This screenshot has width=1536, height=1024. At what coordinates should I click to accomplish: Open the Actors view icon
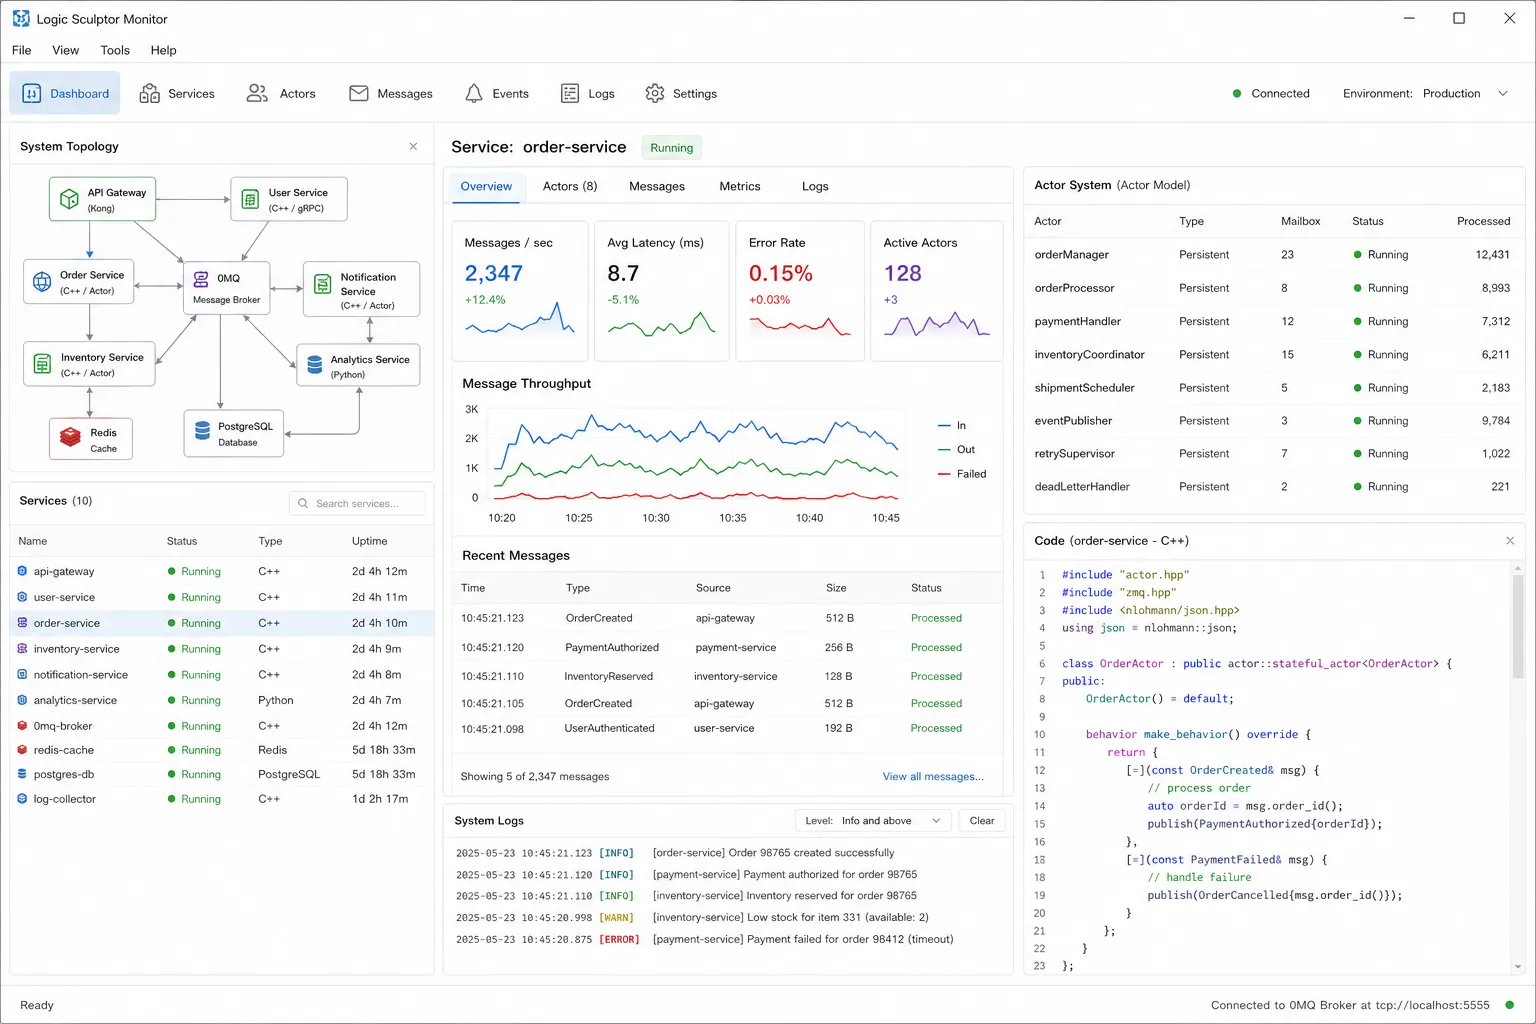tap(257, 93)
